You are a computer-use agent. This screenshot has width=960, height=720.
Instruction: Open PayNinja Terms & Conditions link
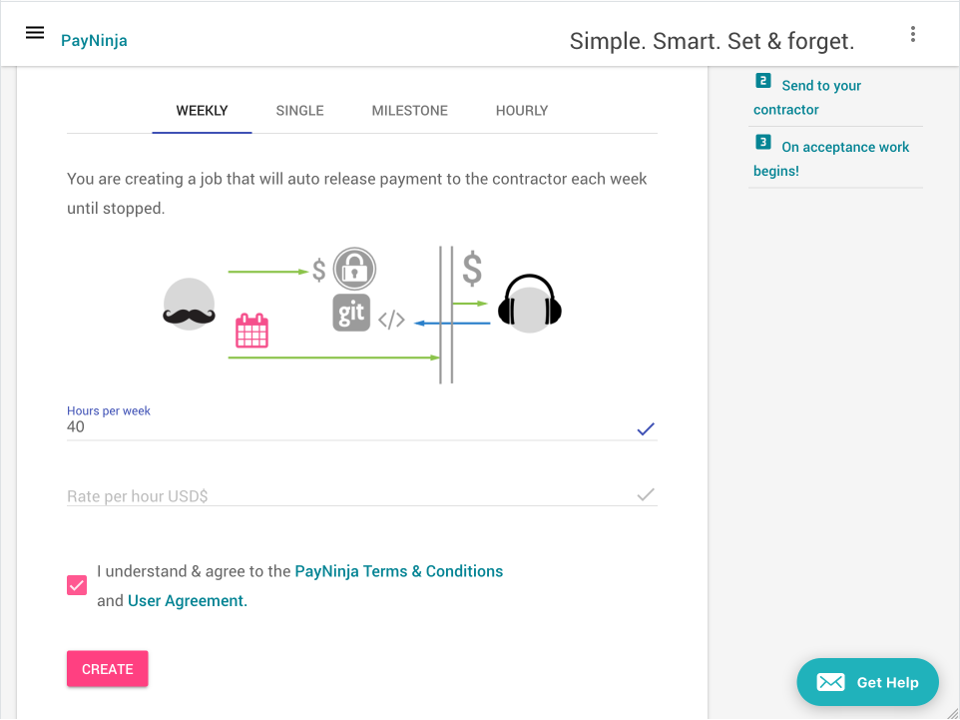click(399, 571)
